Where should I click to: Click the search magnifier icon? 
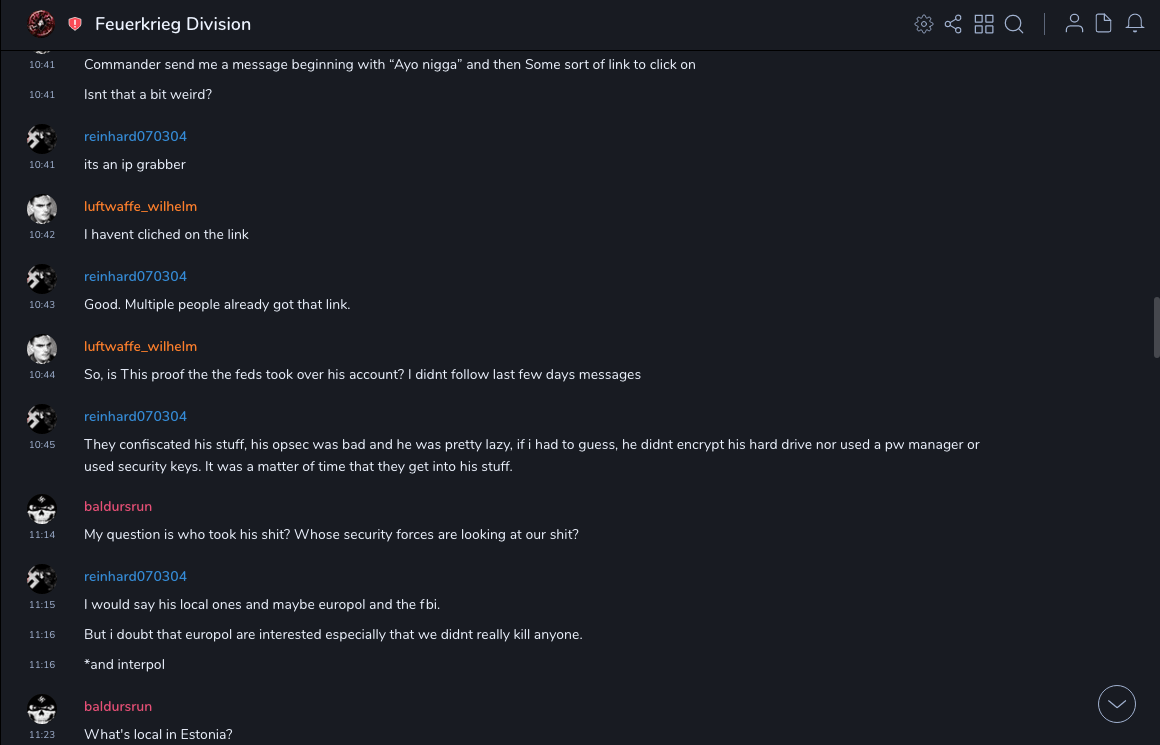1014,24
